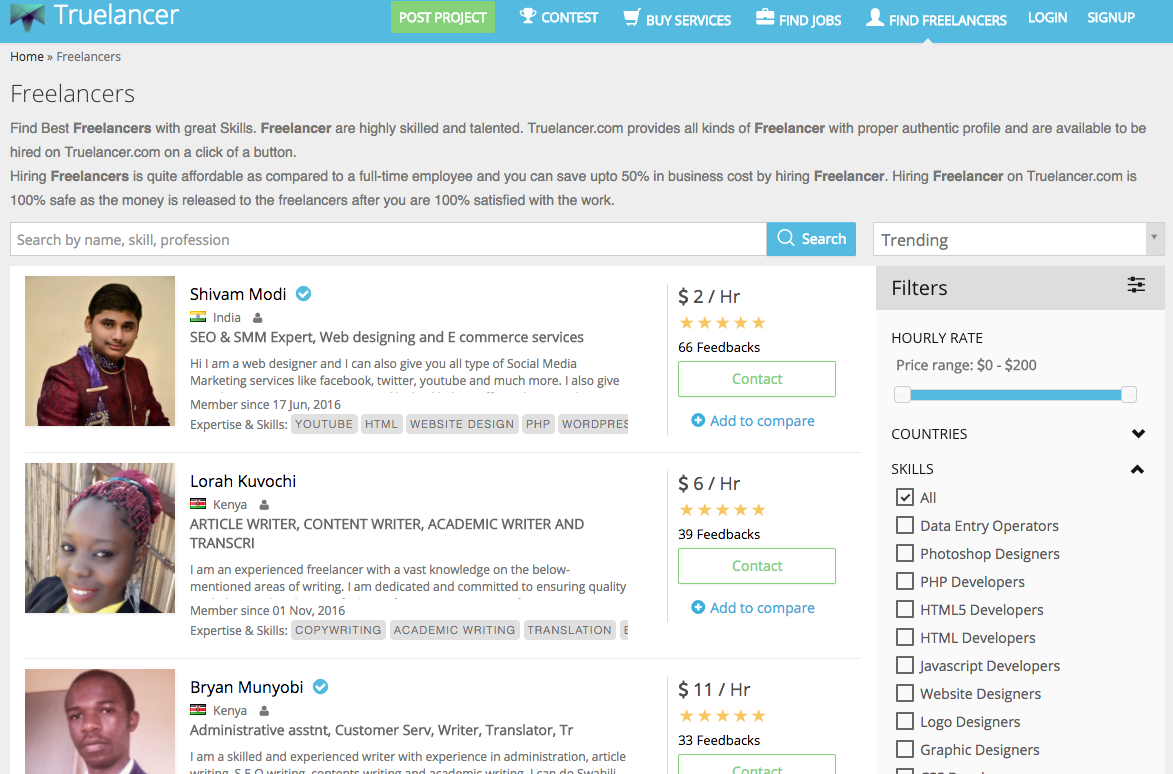Click Bryan Munyobi's profile photo
This screenshot has height=774, width=1173.
click(x=100, y=722)
